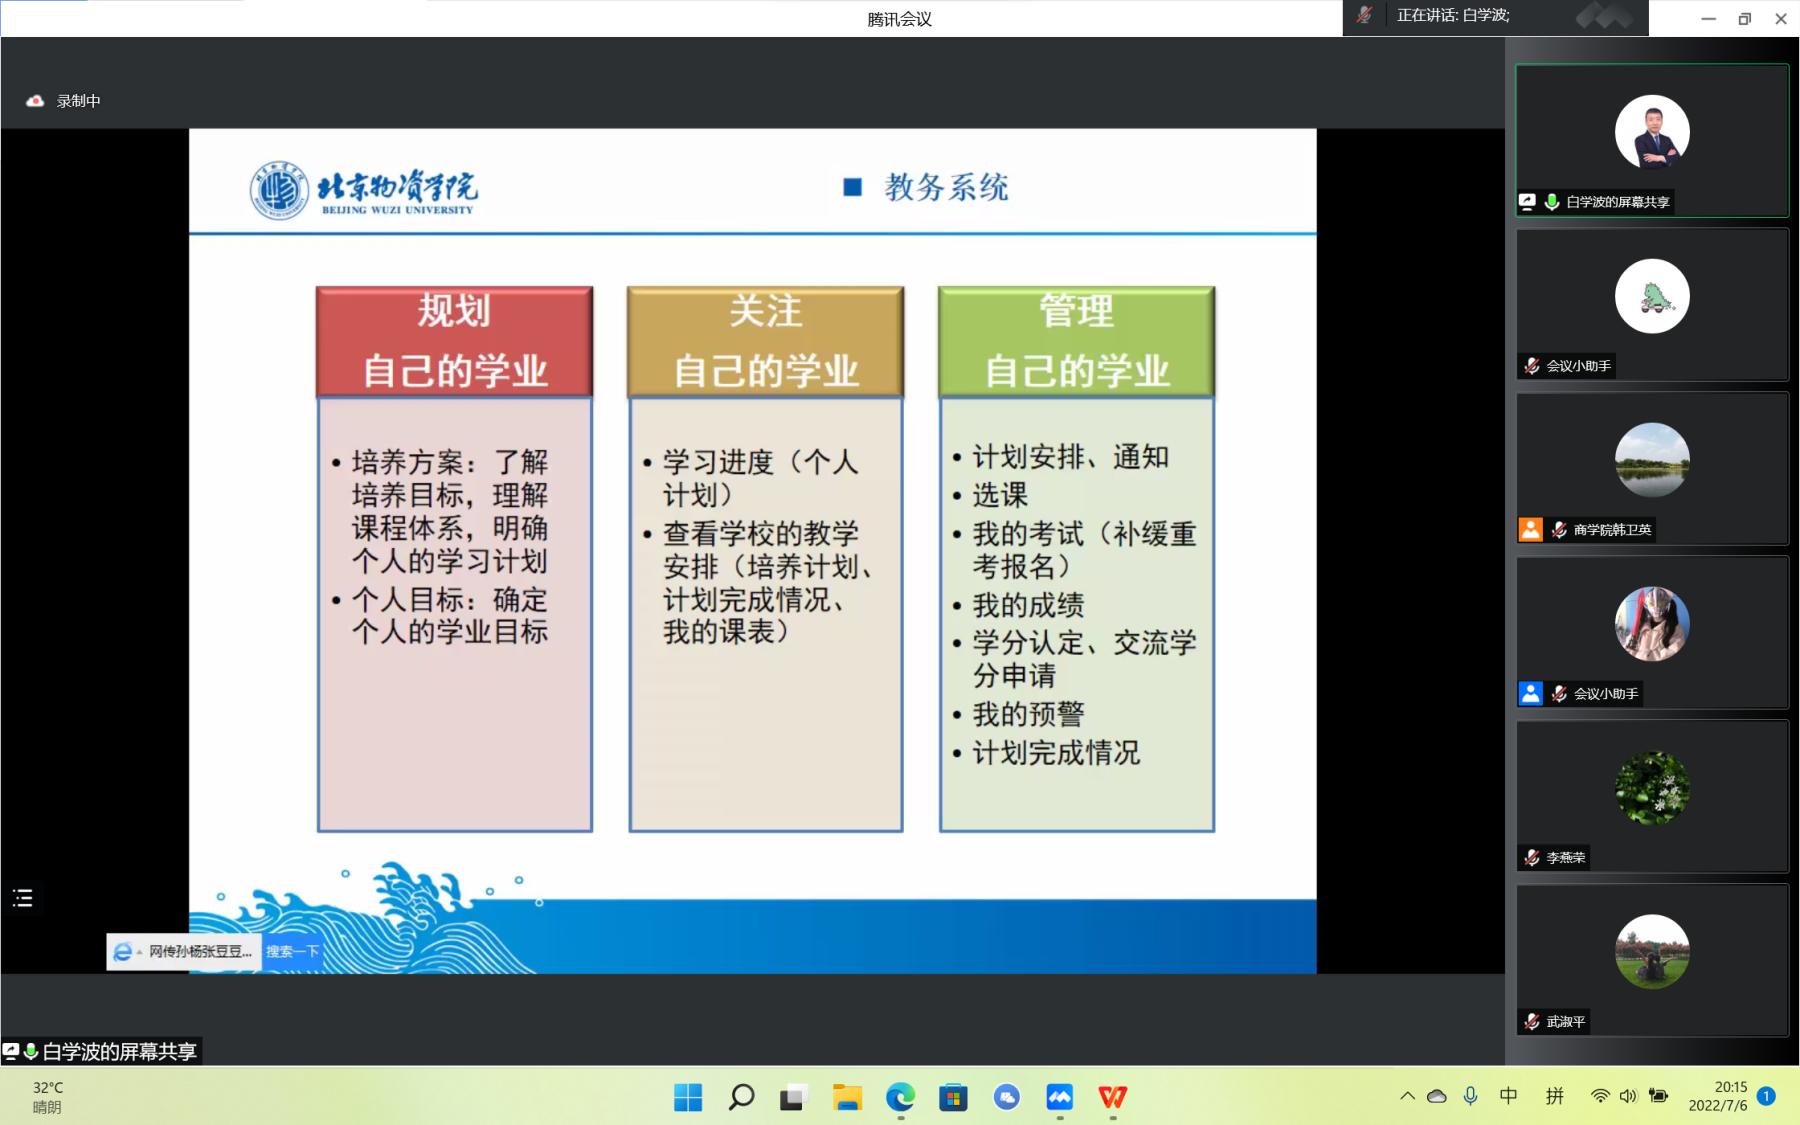Screen dimensions: 1800x1125
Task: Click the 网传孙杨张豆豆 news link
Action: pos(200,952)
